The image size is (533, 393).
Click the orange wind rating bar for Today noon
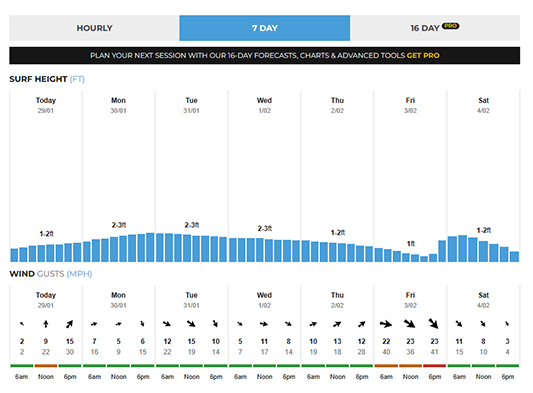(x=46, y=366)
